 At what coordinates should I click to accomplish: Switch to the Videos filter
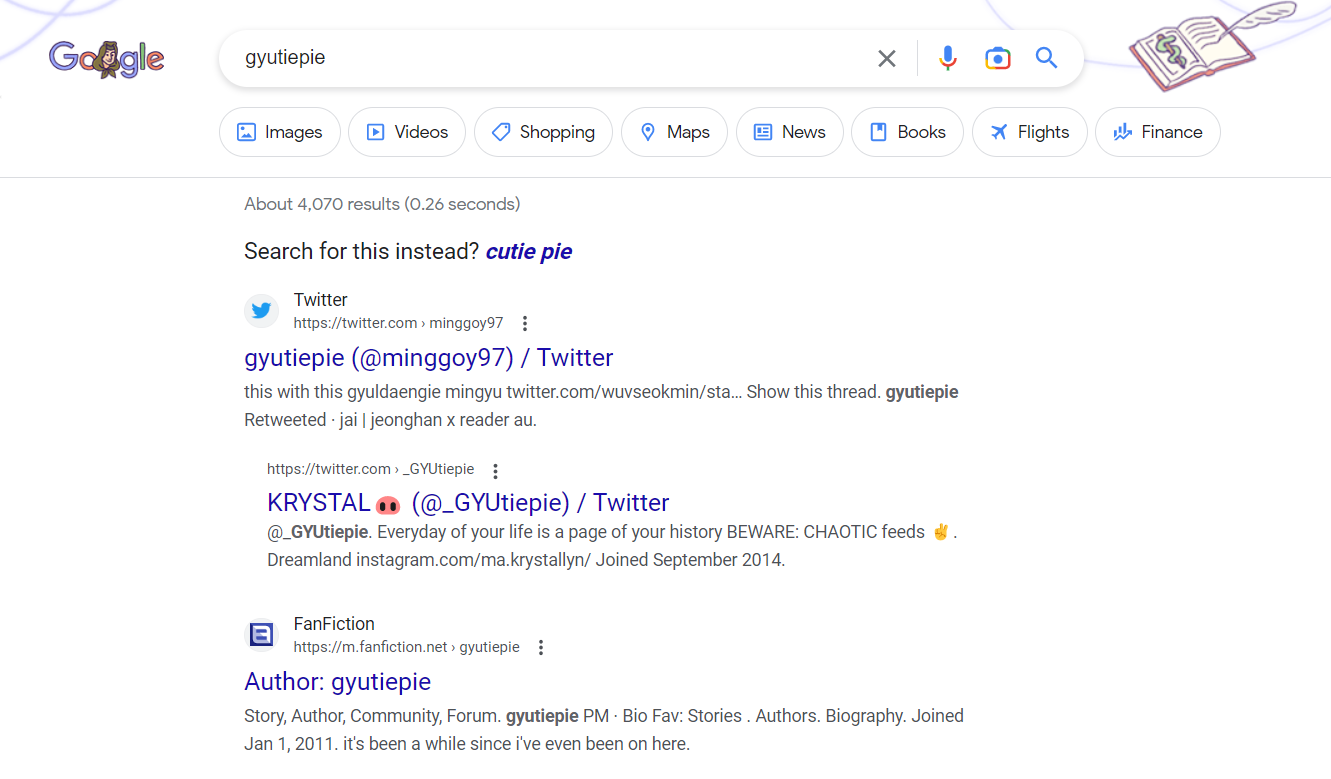click(x=407, y=132)
